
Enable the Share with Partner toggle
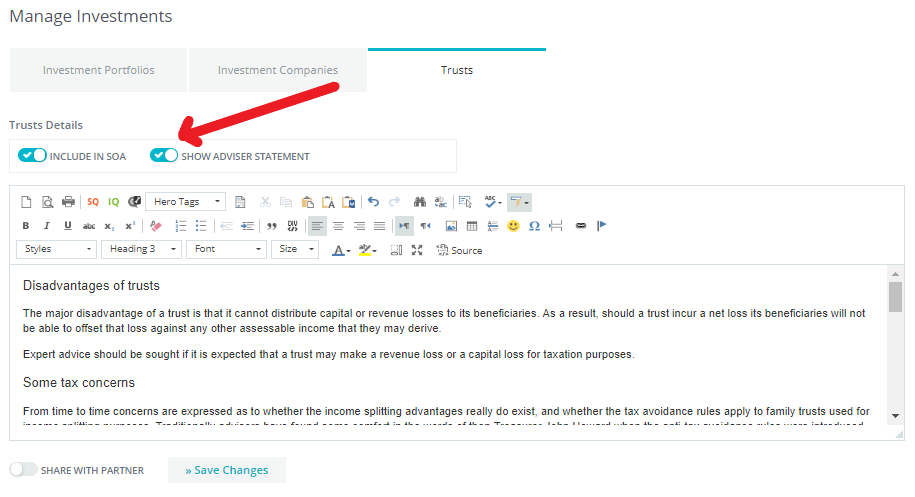point(23,470)
